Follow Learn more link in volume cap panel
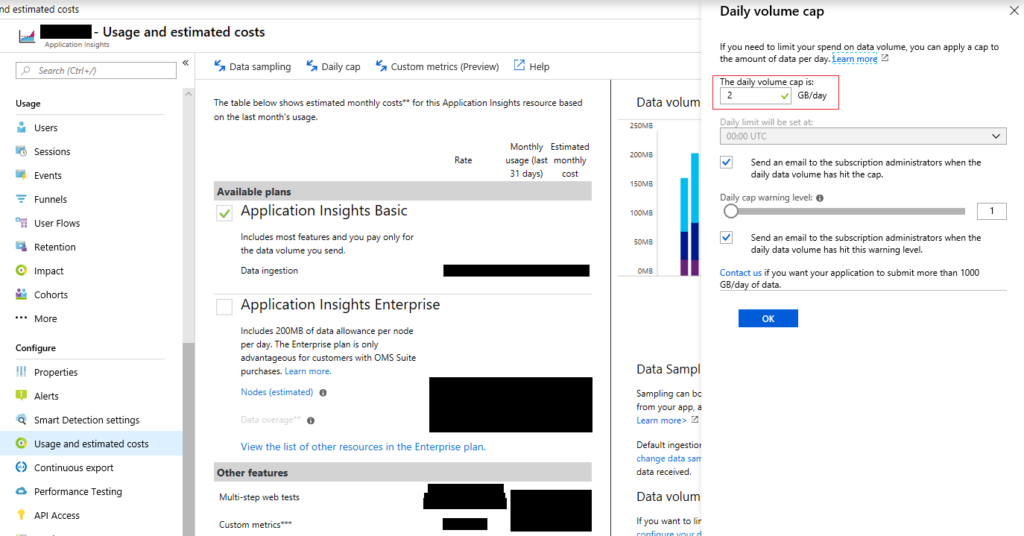The height and width of the screenshot is (536, 1024). point(855,59)
